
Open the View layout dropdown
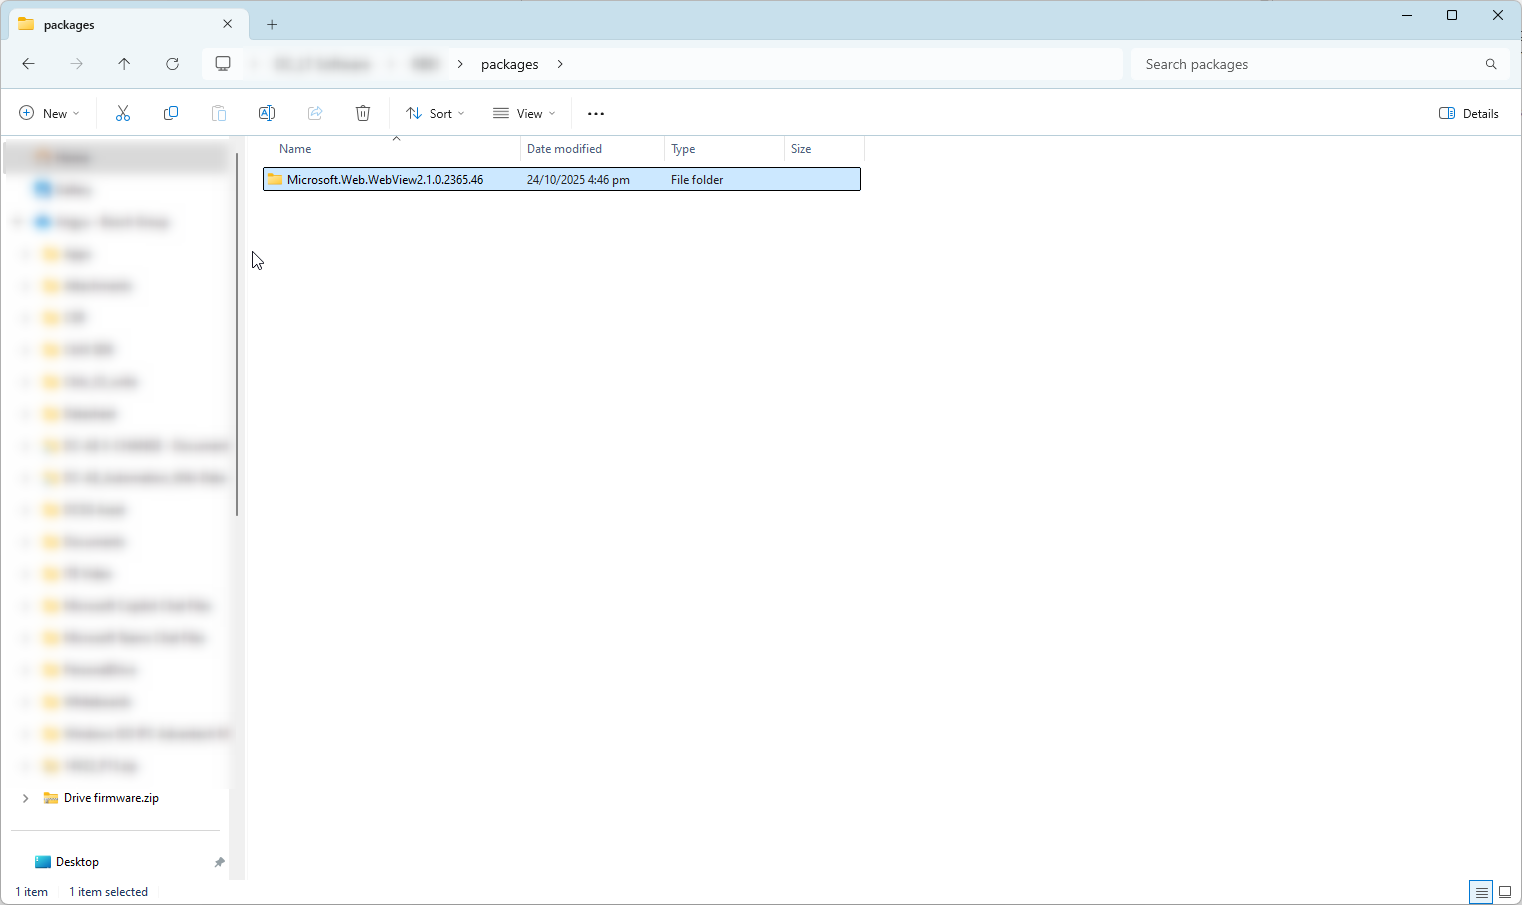coord(524,114)
